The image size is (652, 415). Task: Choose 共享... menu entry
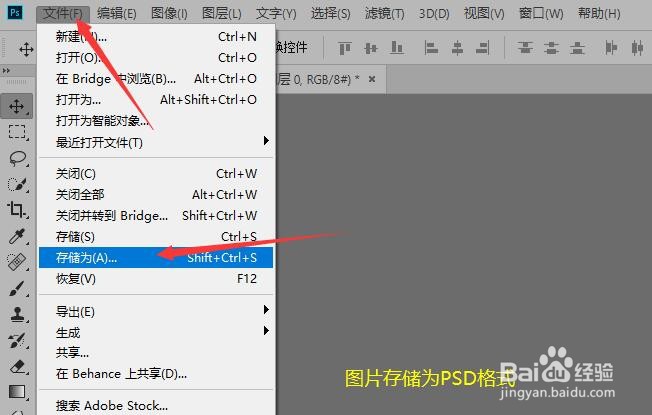coord(156,353)
